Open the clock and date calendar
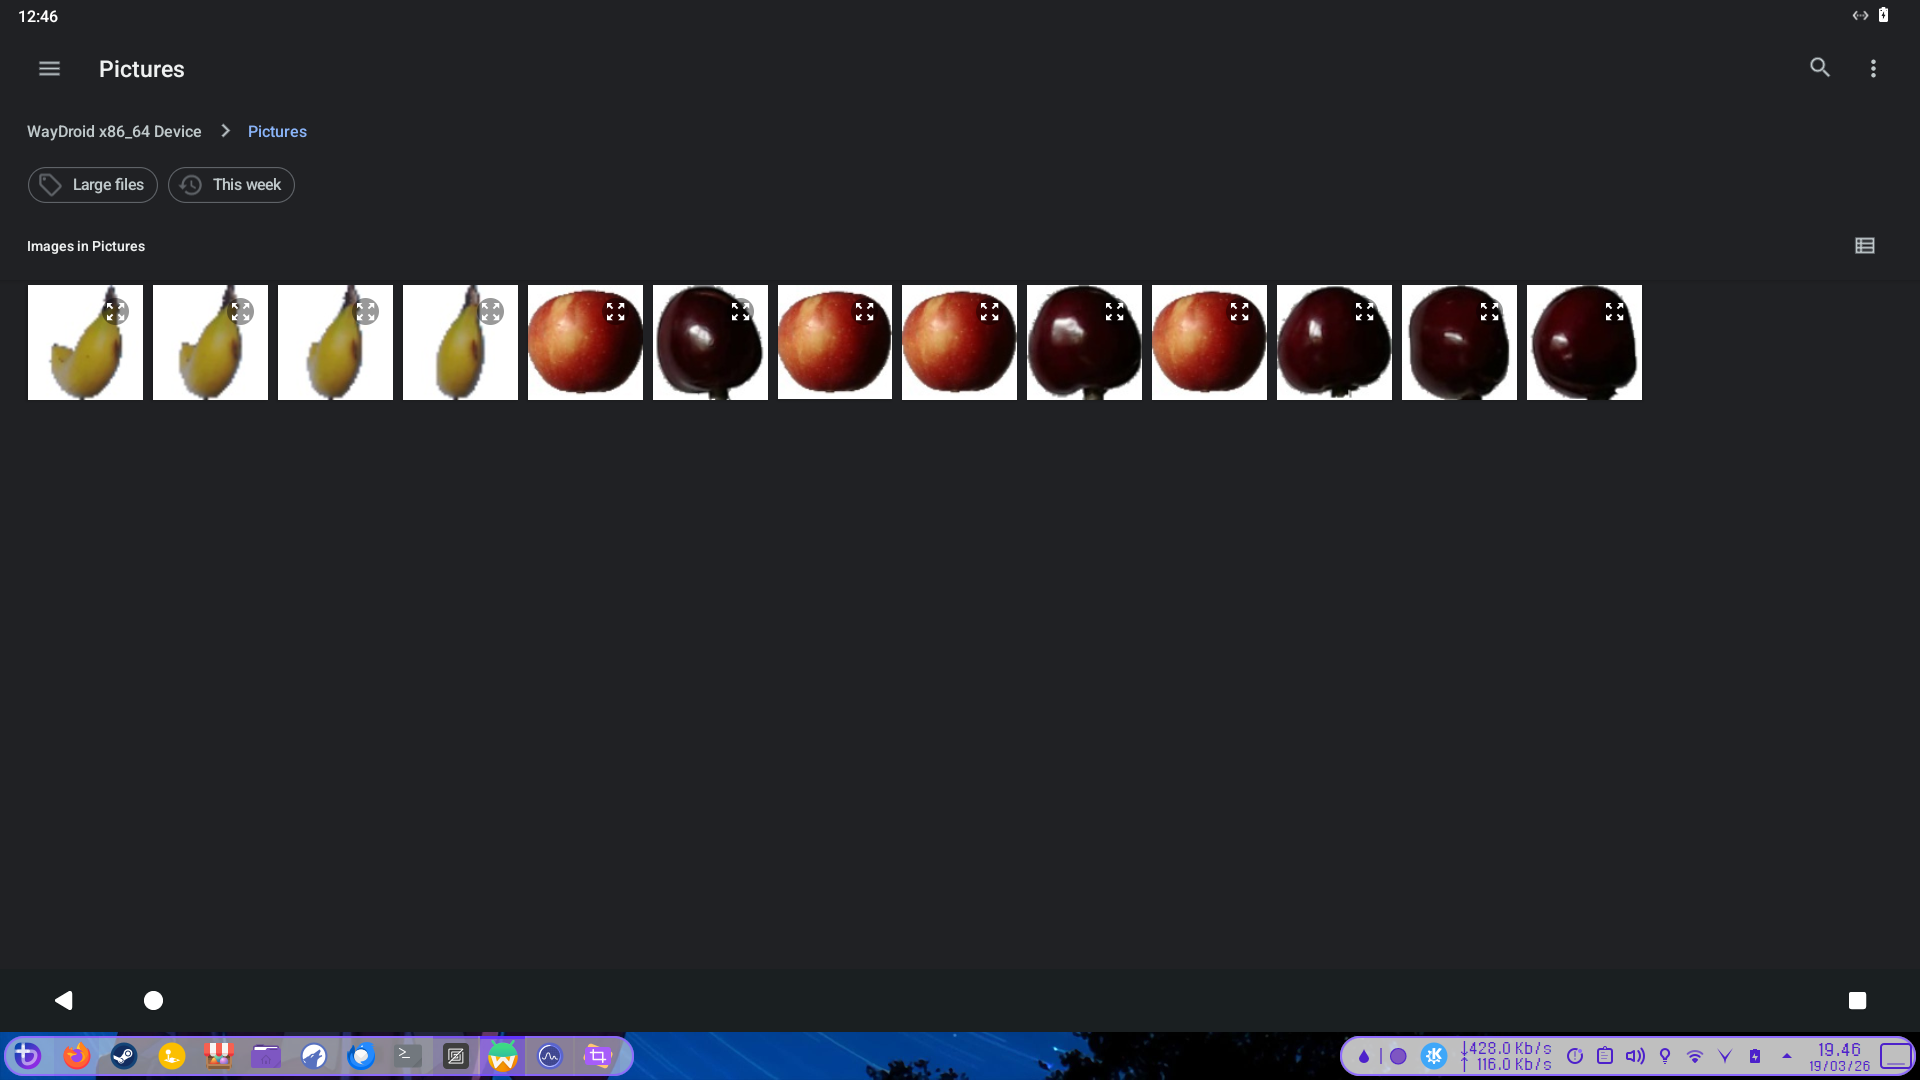 1839,1056
